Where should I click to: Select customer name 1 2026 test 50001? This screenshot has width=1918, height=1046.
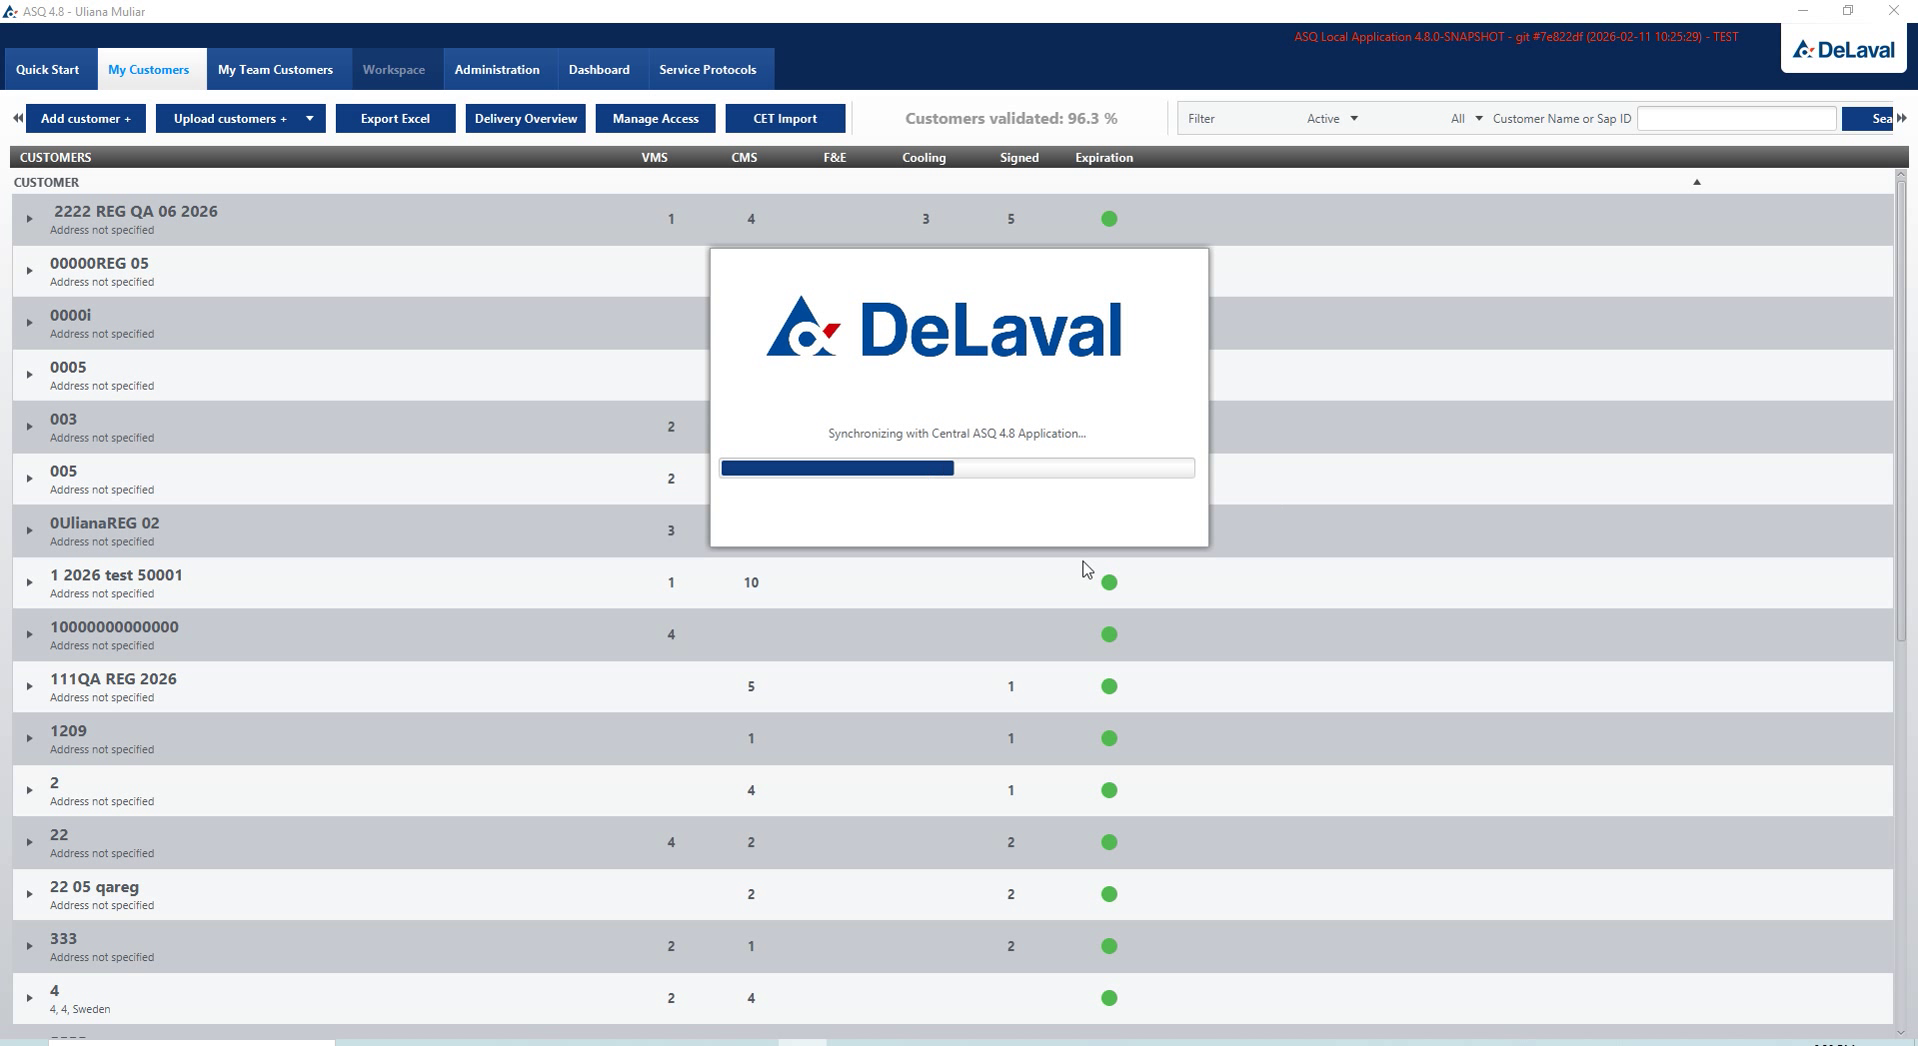[x=116, y=575]
